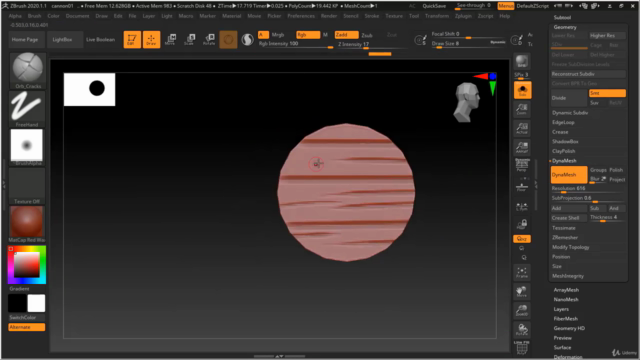Image resolution: width=640 pixels, height=360 pixels.
Task: Open the Alpha menu
Action: click(15, 16)
